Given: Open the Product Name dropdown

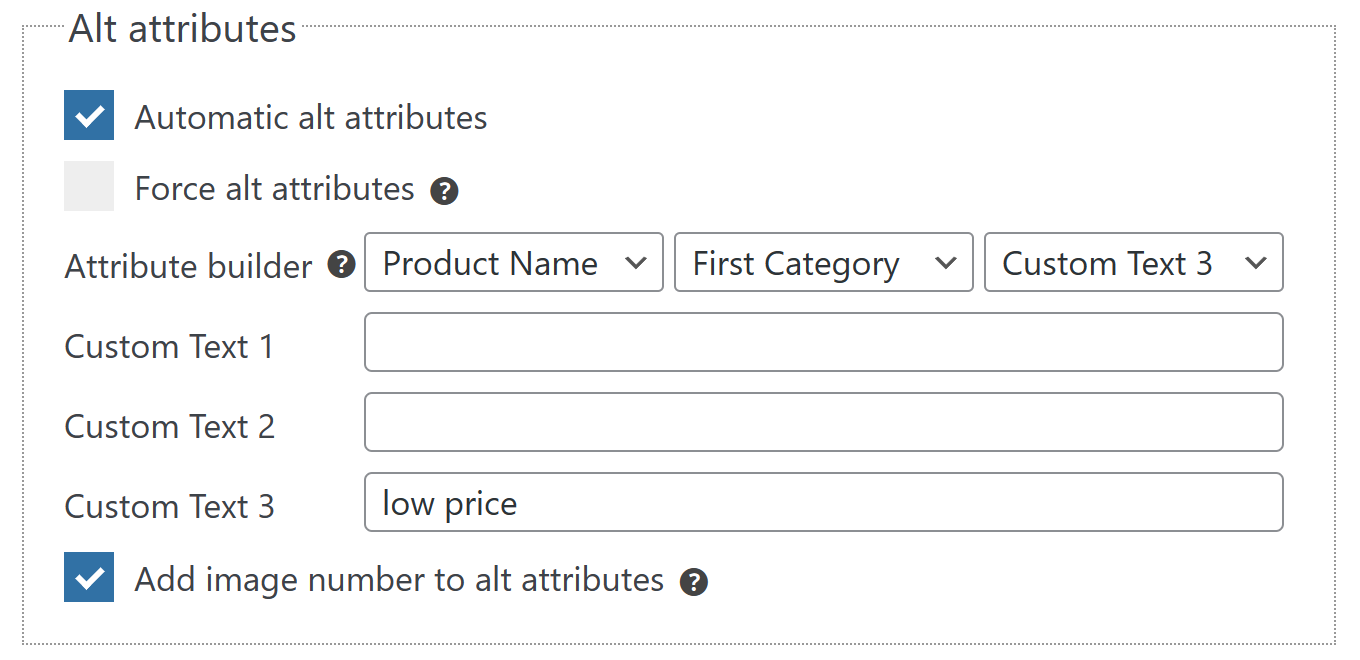Looking at the screenshot, I should click(513, 263).
